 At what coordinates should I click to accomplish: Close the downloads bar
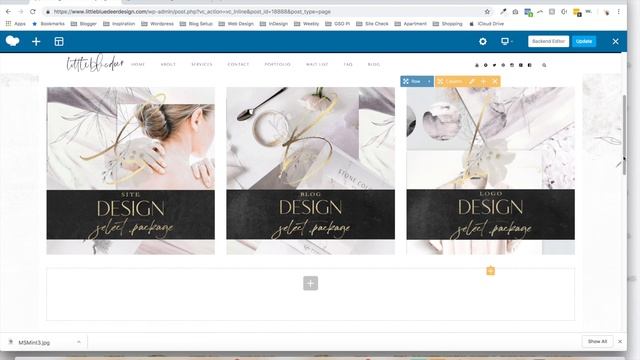click(620, 341)
